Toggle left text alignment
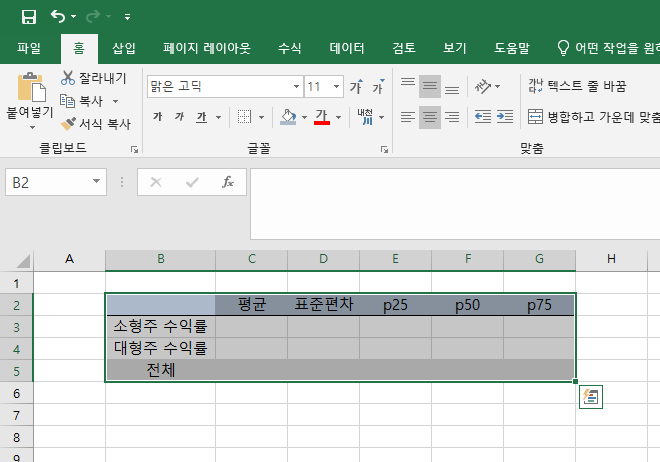The width and height of the screenshot is (660, 462). tap(407, 117)
